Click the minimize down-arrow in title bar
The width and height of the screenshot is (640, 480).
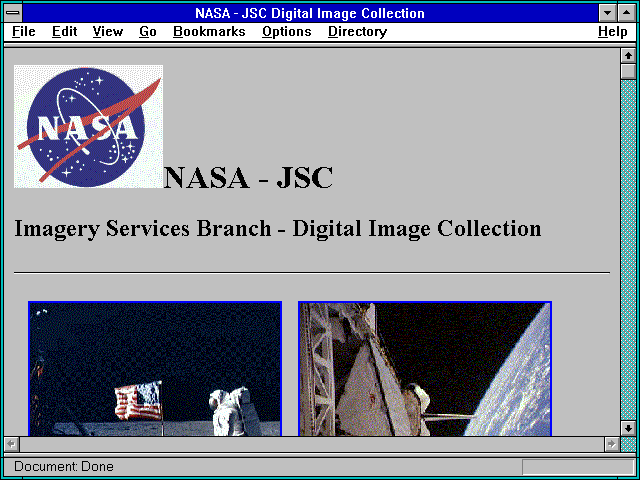coord(607,13)
